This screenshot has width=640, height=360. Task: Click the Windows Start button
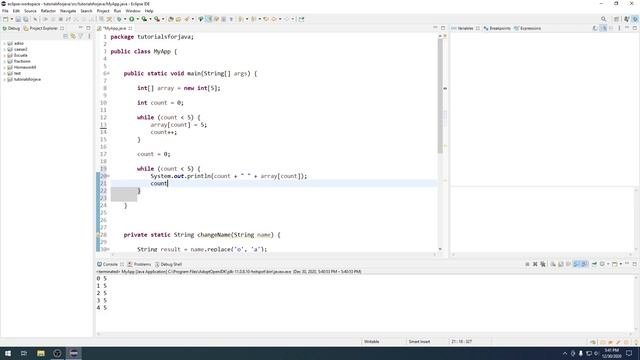coord(8,353)
